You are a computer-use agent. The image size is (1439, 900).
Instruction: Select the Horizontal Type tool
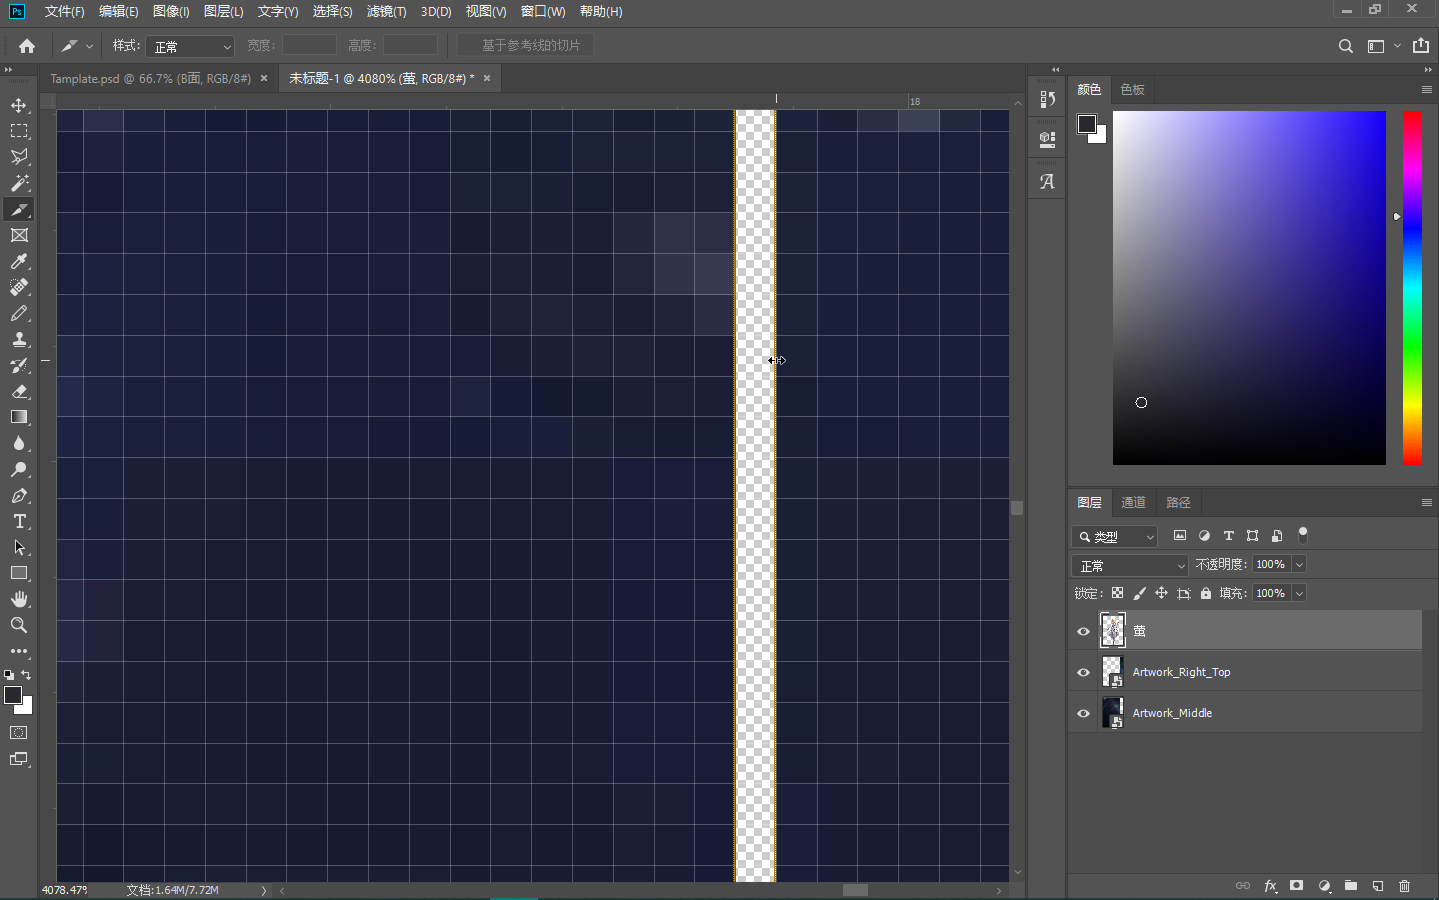coord(19,522)
